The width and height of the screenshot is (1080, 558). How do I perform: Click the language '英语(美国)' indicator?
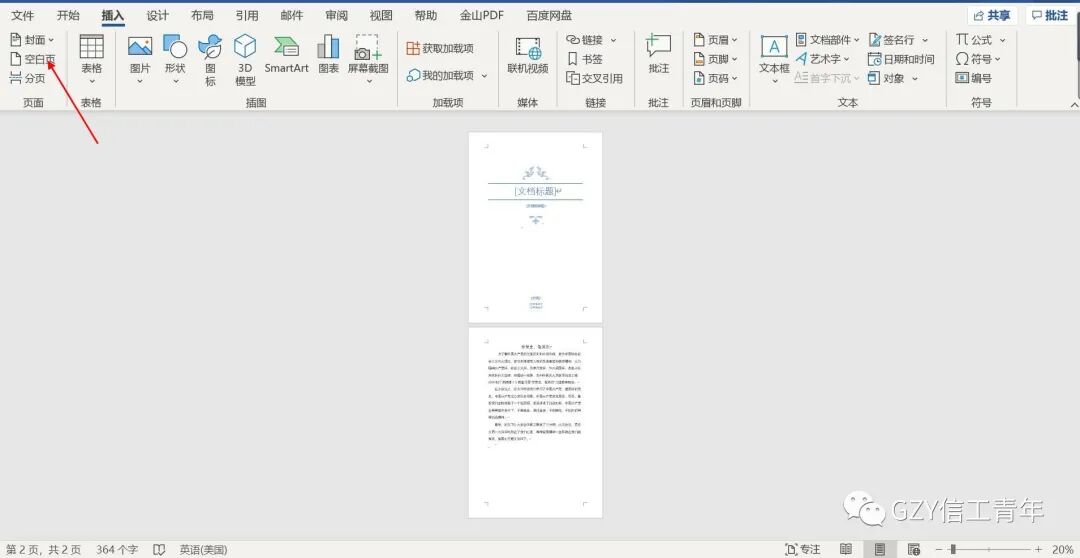pyautogui.click(x=203, y=550)
